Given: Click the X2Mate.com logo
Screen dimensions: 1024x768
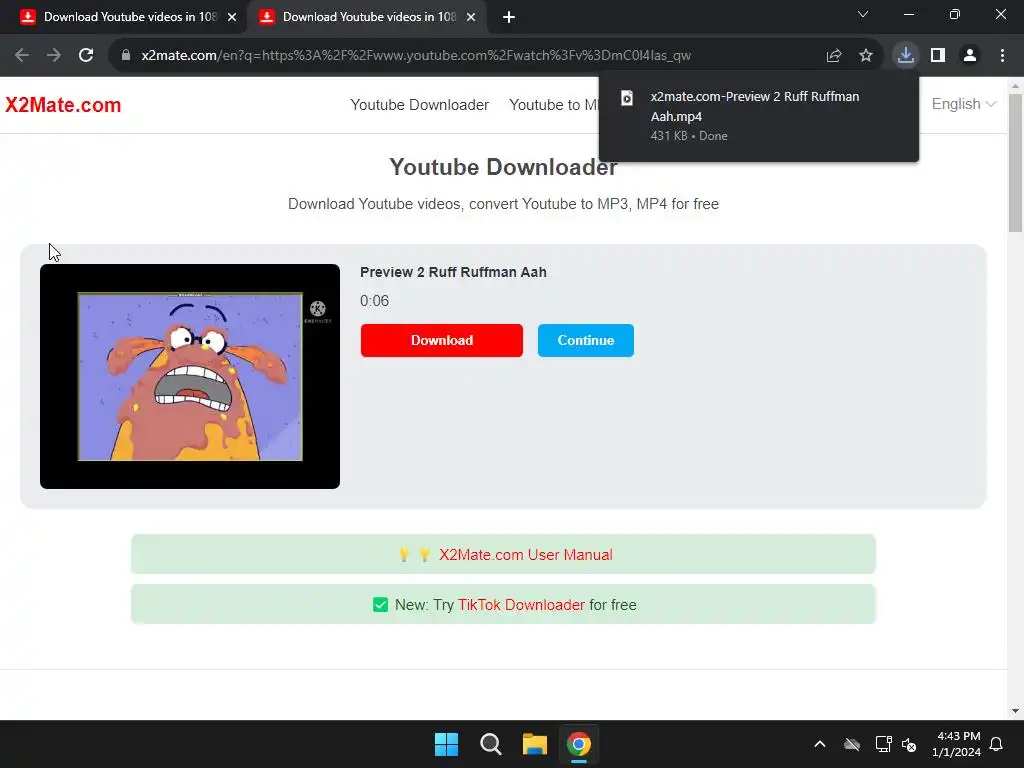Looking at the screenshot, I should [x=63, y=105].
